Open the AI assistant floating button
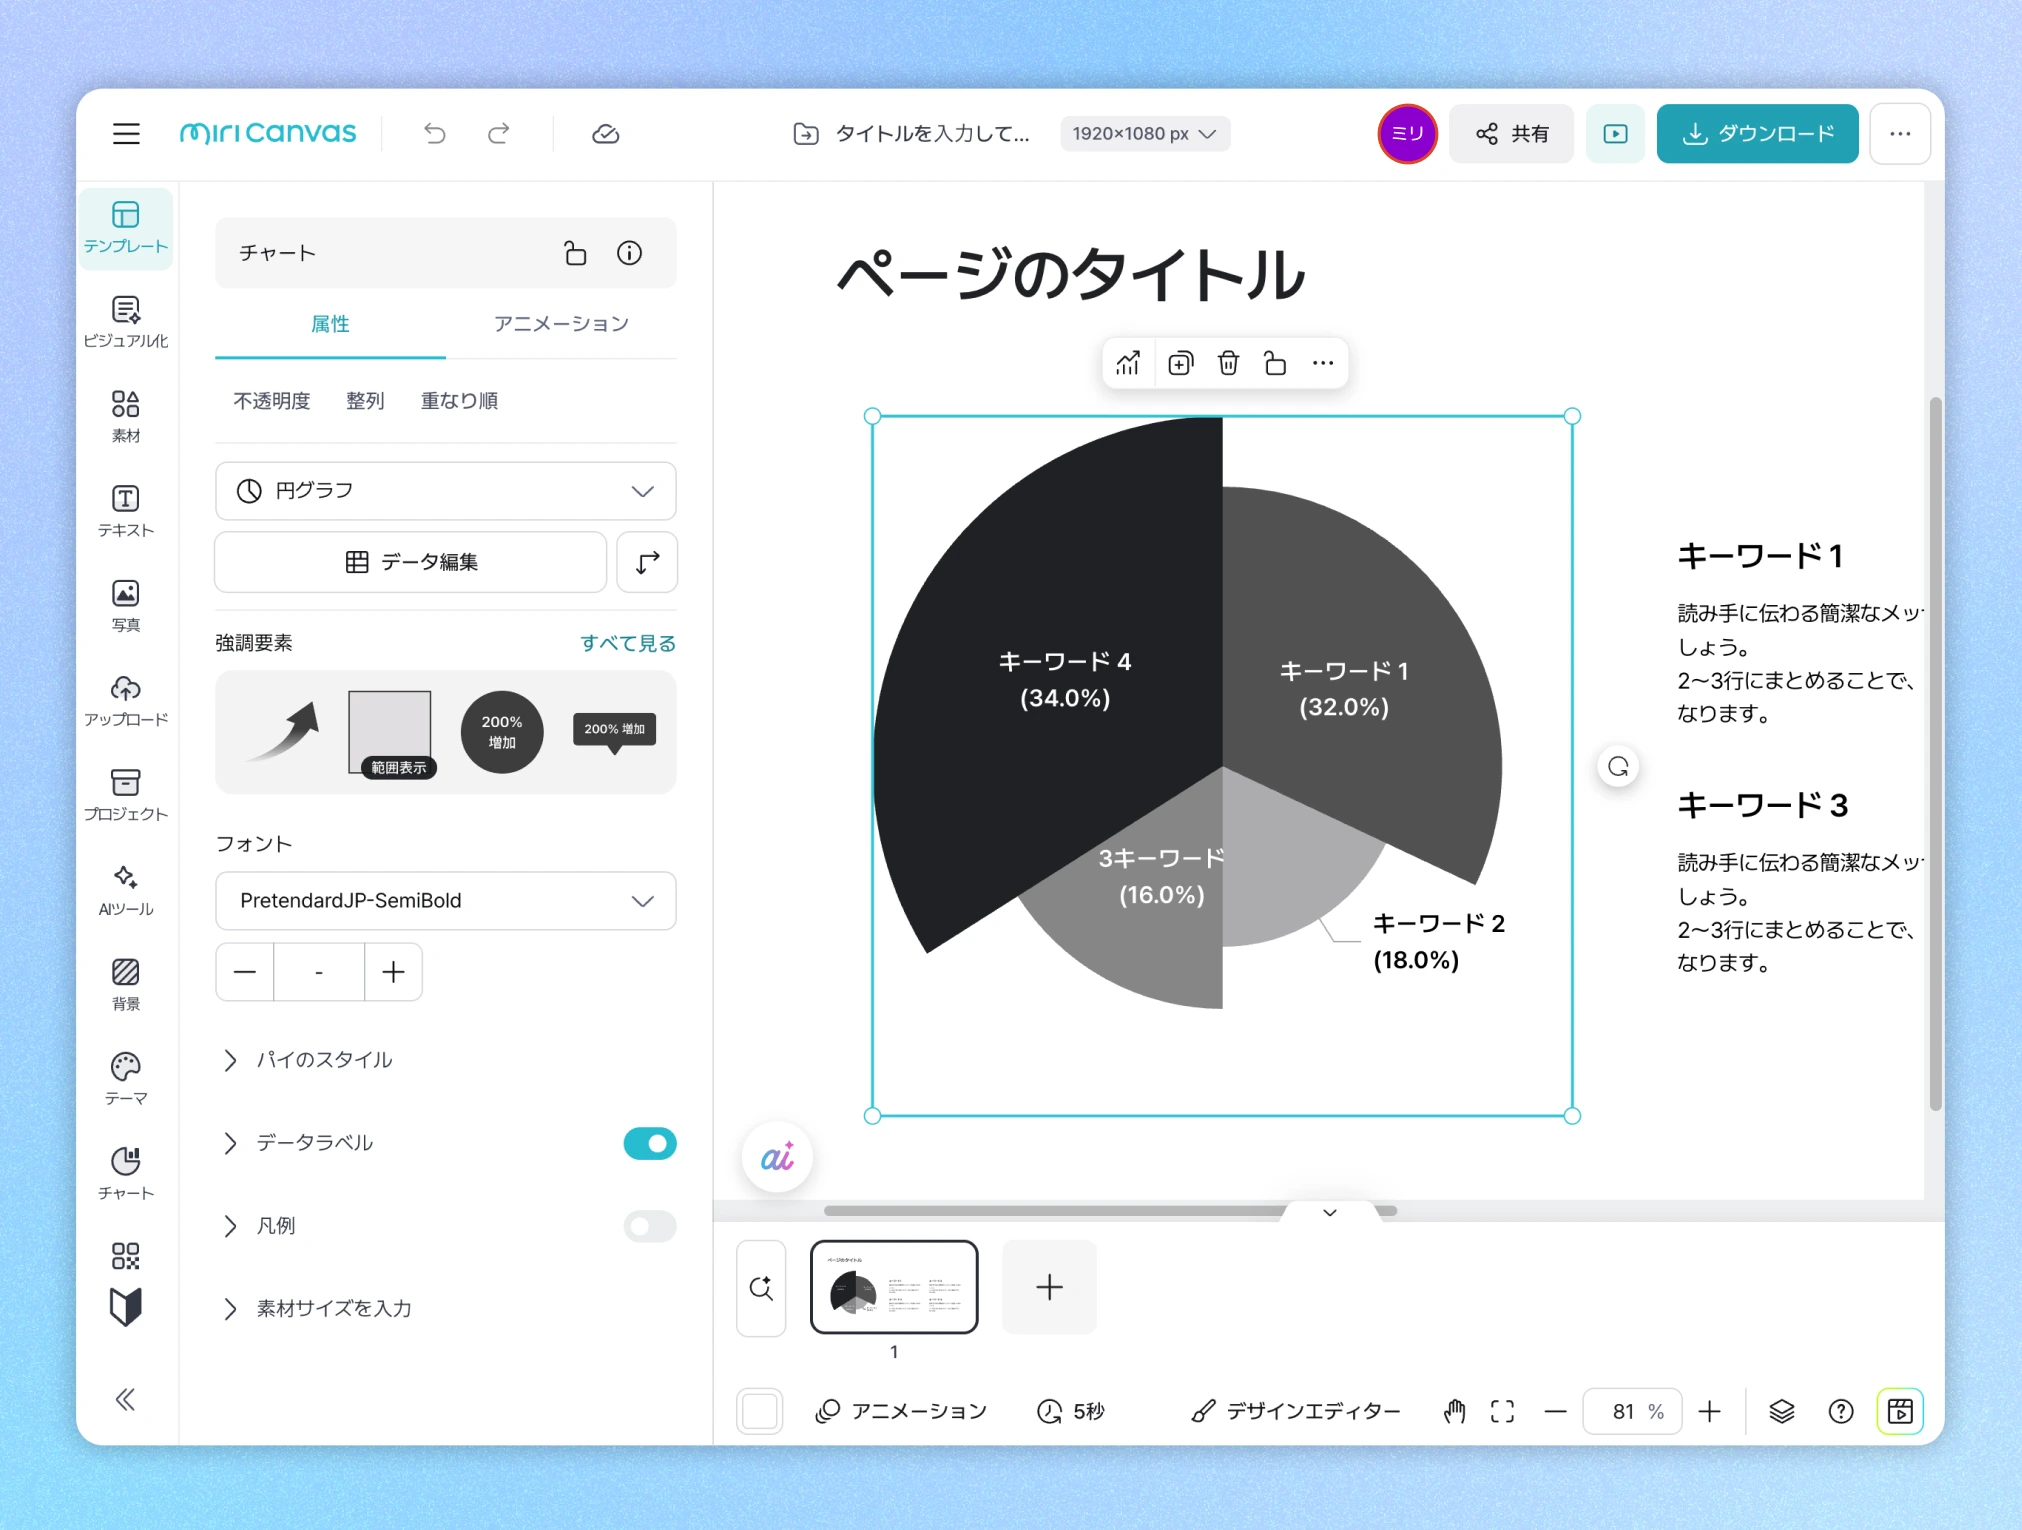This screenshot has width=2022, height=1530. coord(777,1158)
